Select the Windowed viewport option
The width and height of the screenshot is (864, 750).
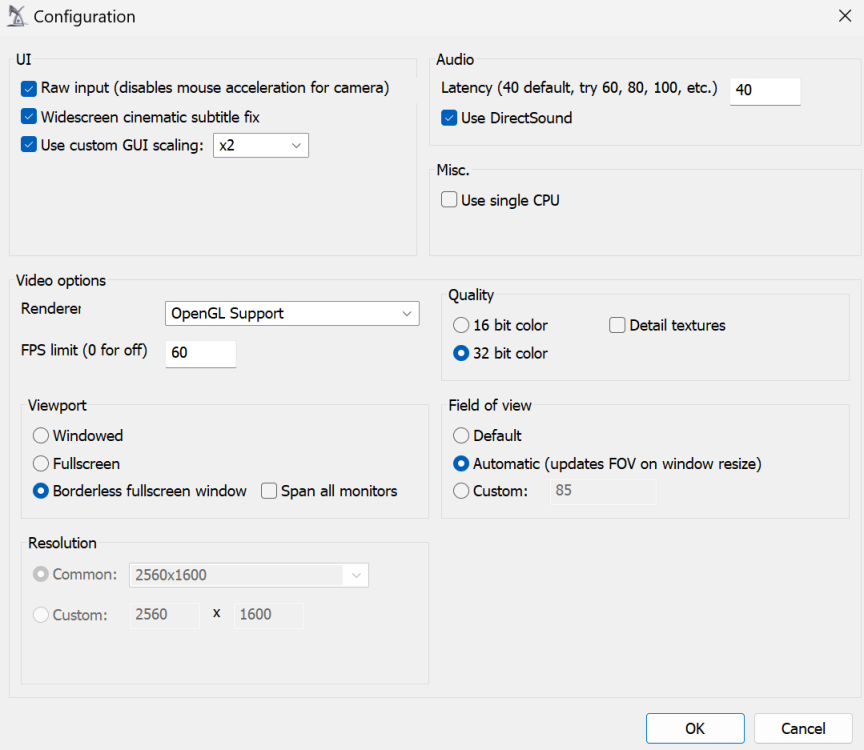tap(41, 436)
